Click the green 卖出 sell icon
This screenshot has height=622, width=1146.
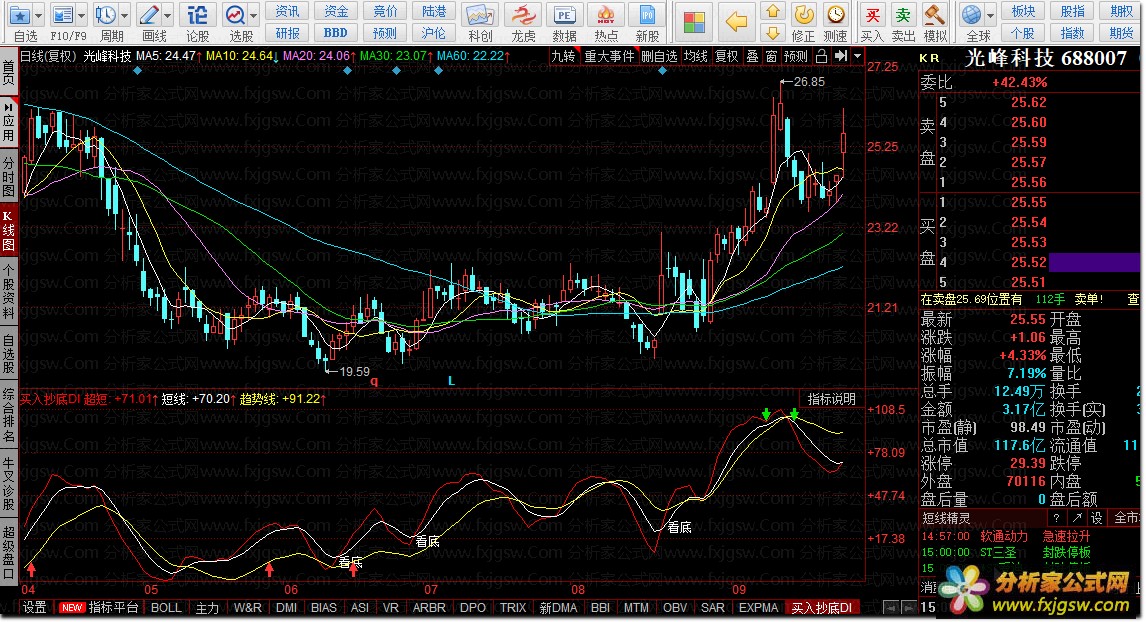903,15
